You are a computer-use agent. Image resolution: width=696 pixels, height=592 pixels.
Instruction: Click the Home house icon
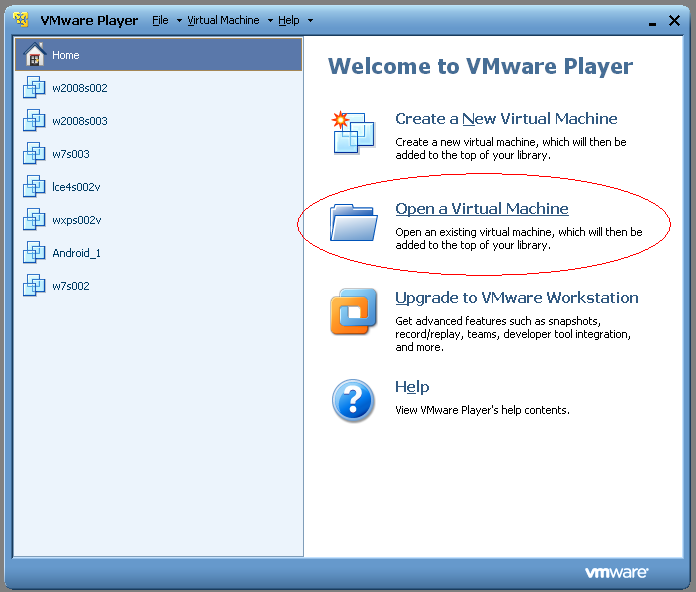tap(35, 54)
